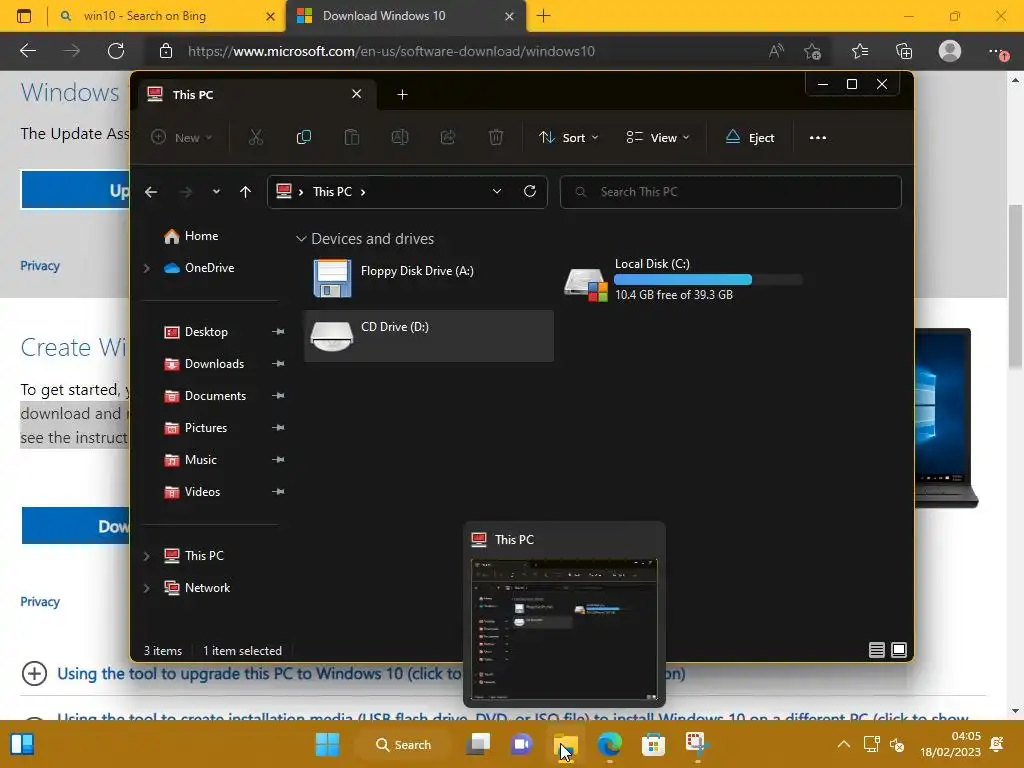Expand the address bar history dropdown
The image size is (1024, 768).
(x=496, y=191)
